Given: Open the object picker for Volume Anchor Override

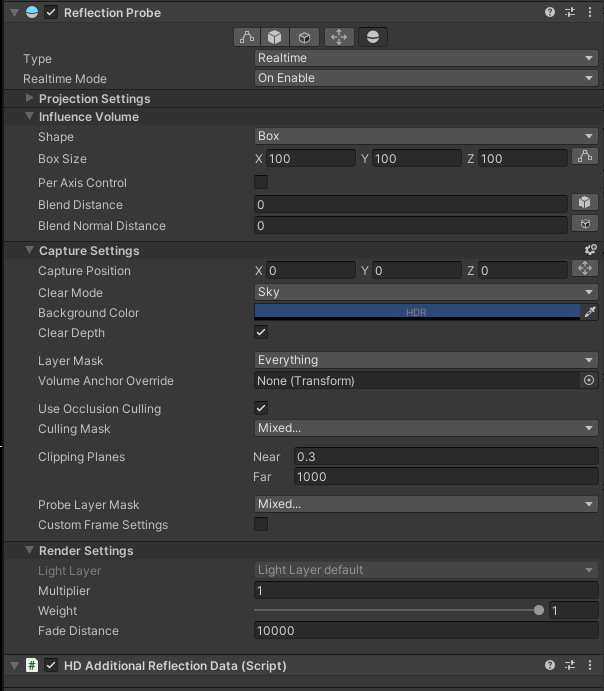Looking at the screenshot, I should click(x=589, y=381).
